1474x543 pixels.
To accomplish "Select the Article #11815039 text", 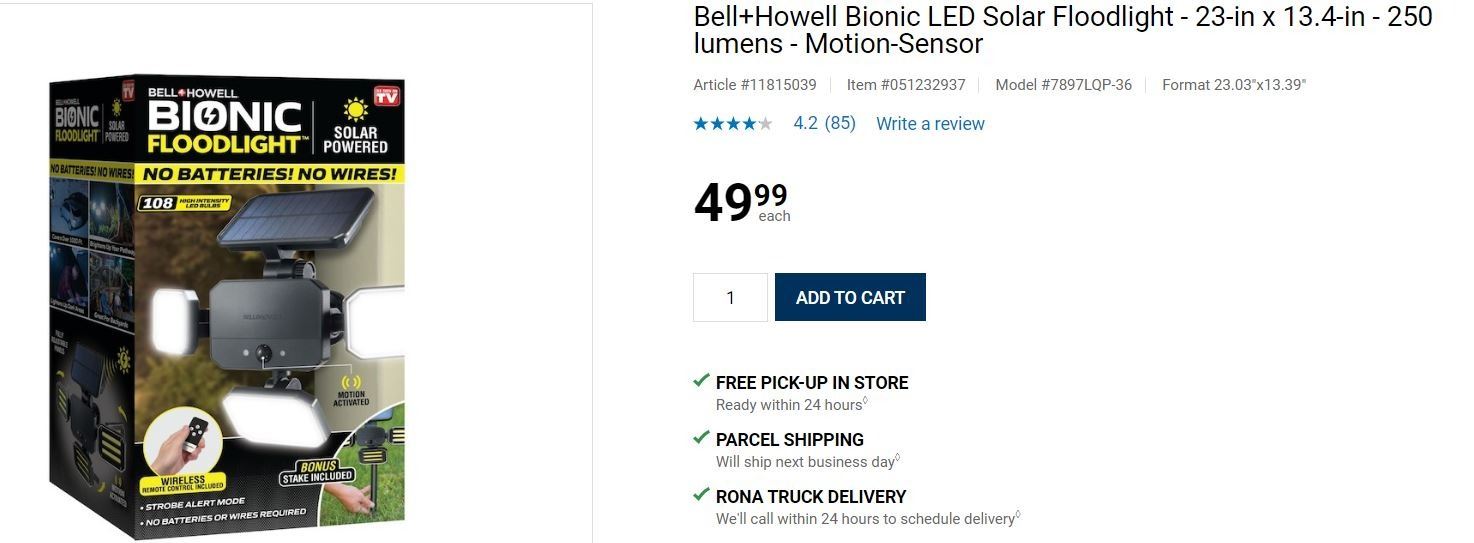I will pyautogui.click(x=755, y=85).
